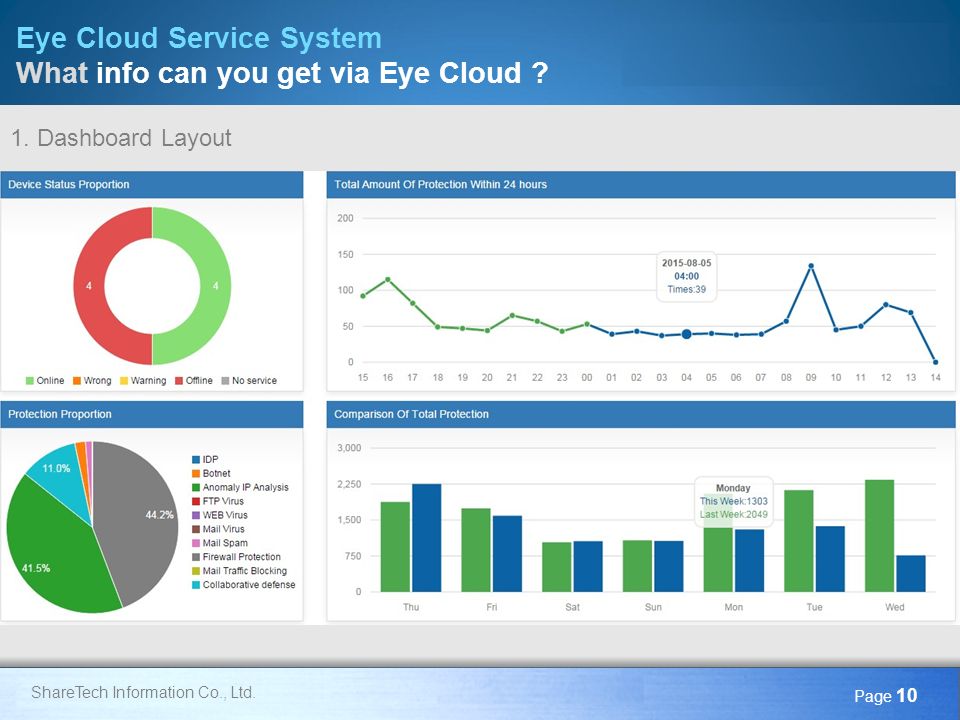The height and width of the screenshot is (720, 960).
Task: Click the green bar for Tue
Action: tap(798, 541)
